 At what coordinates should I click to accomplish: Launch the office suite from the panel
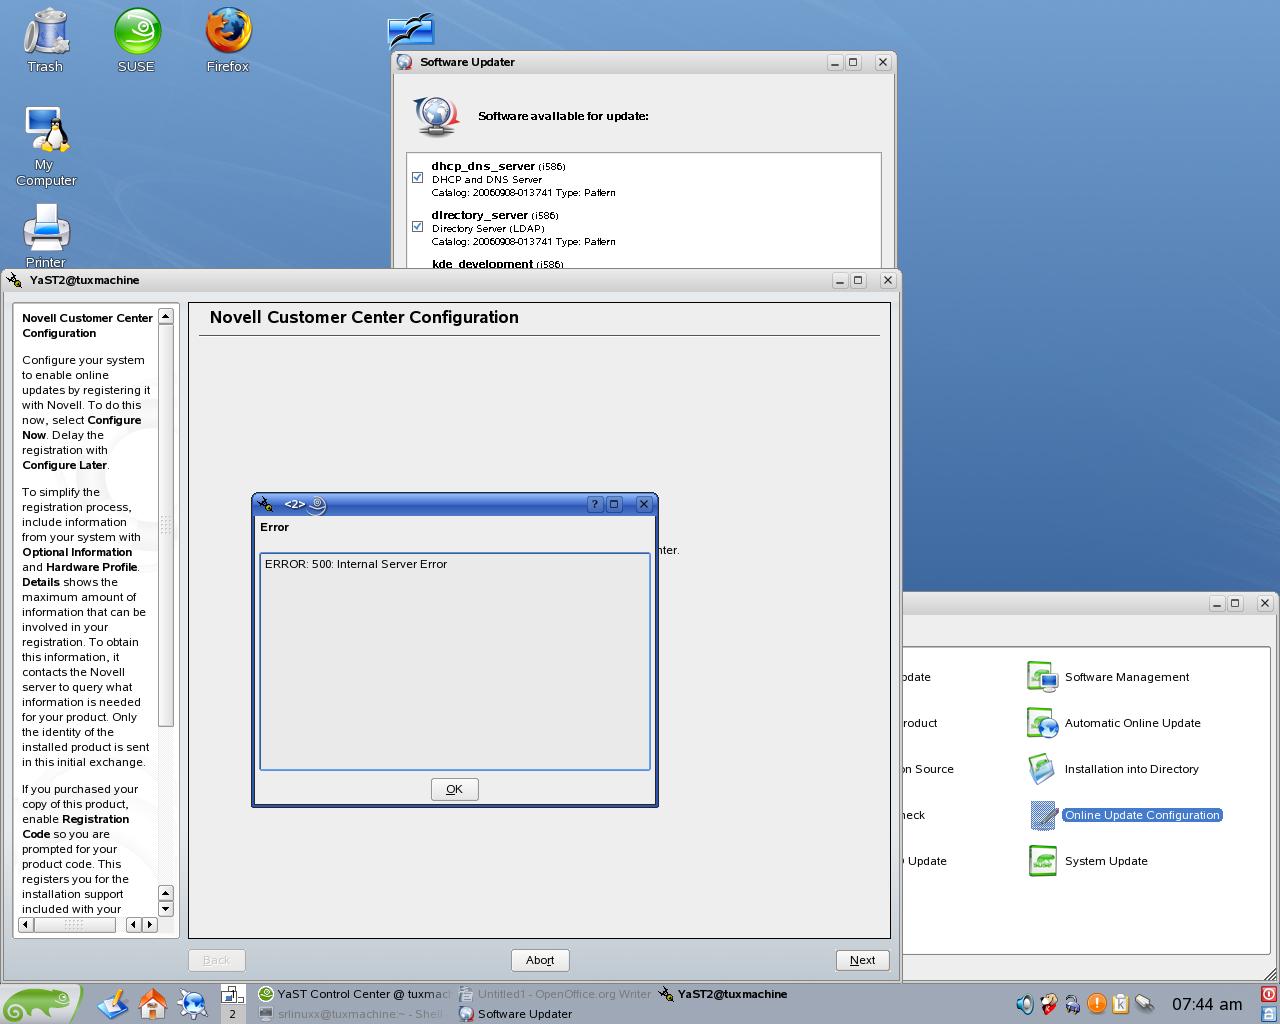click(112, 1003)
